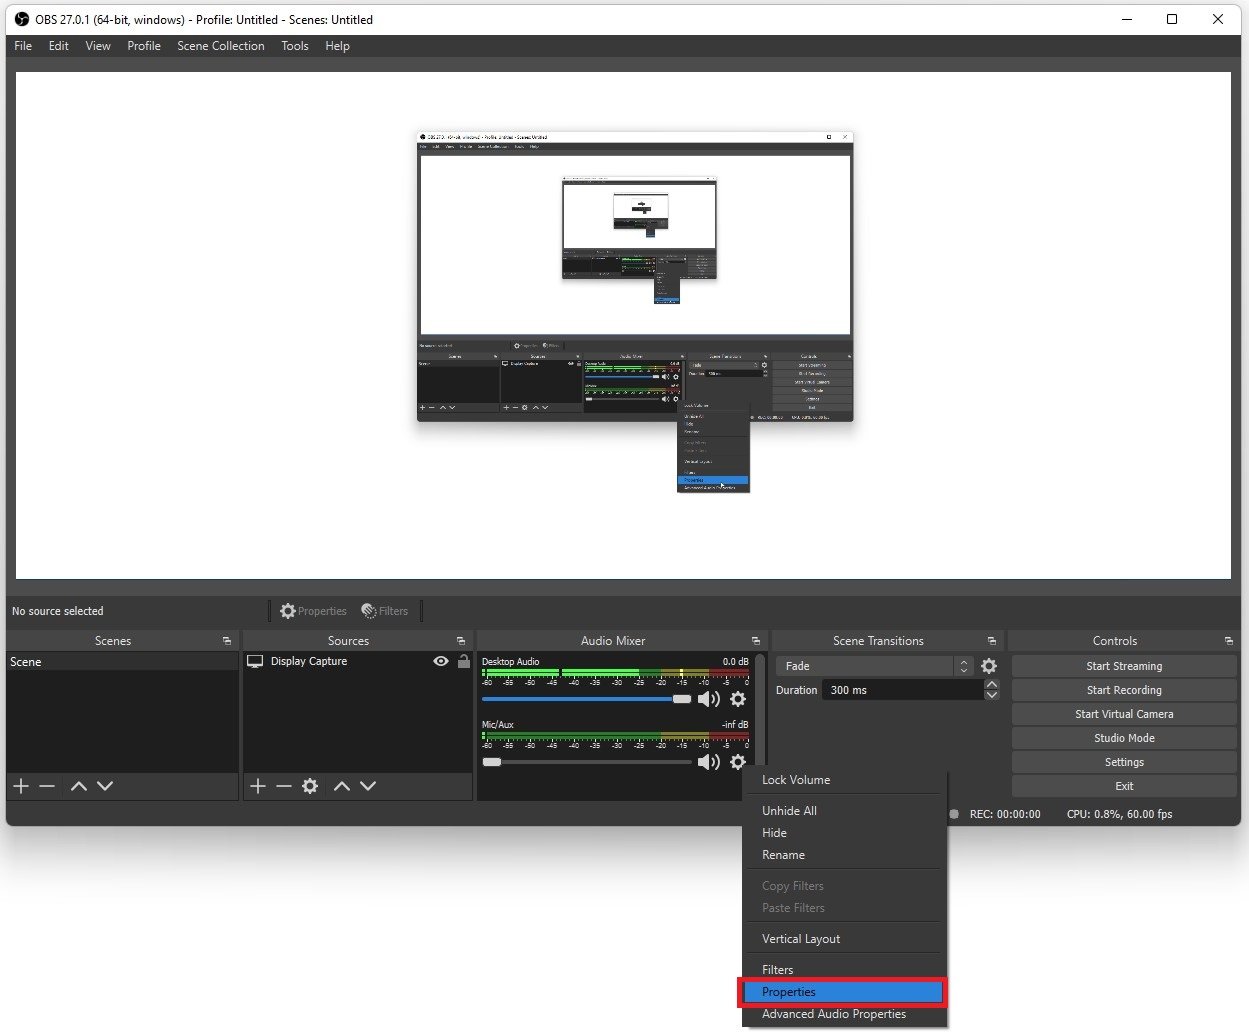
Task: Choose Paste Filters in context menu
Action: (845, 908)
